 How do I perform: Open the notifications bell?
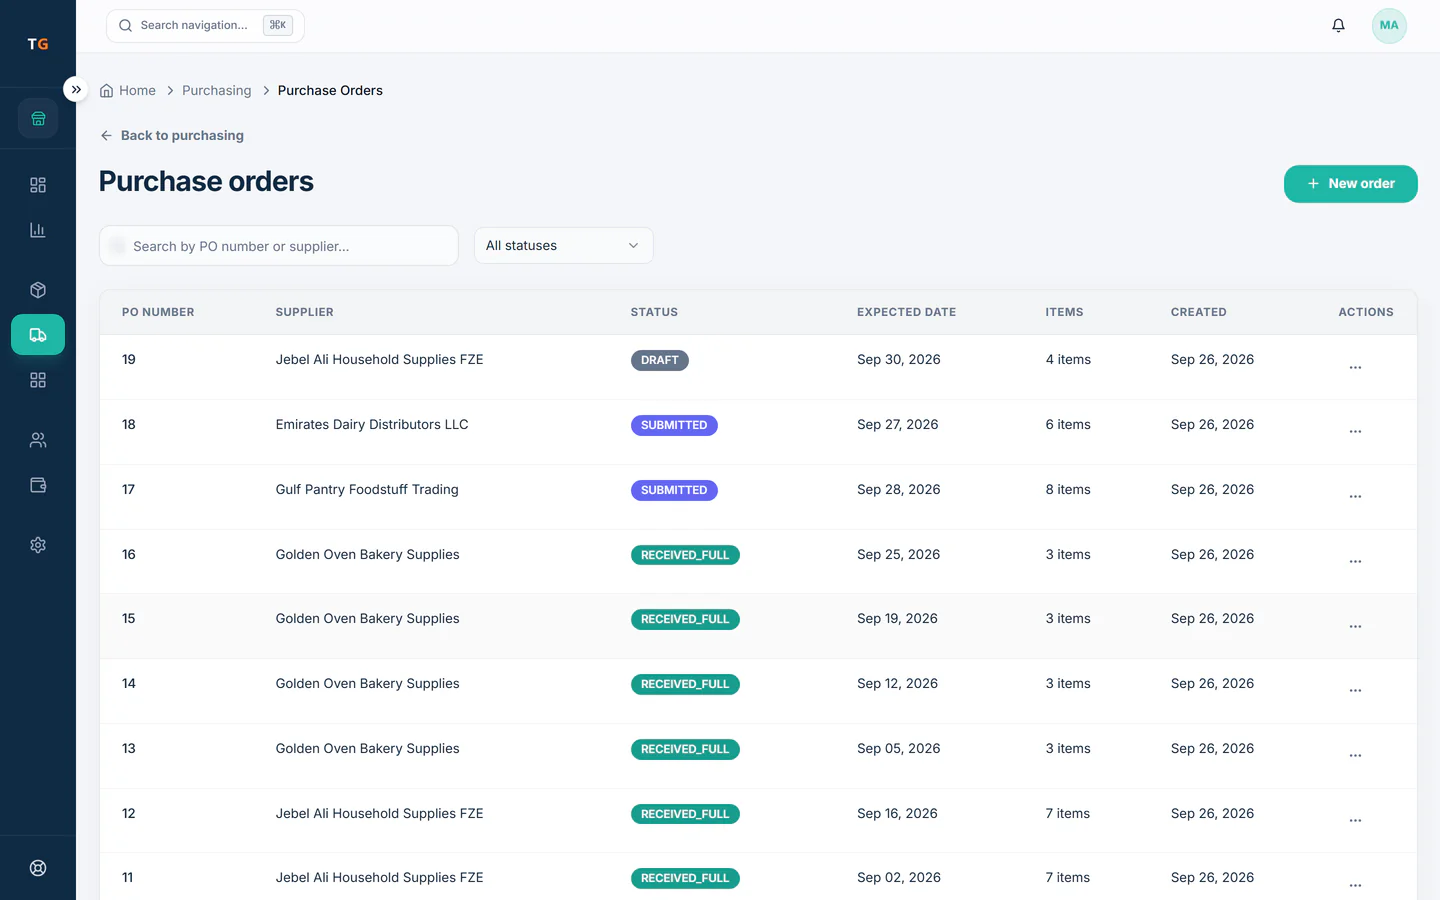(x=1338, y=26)
